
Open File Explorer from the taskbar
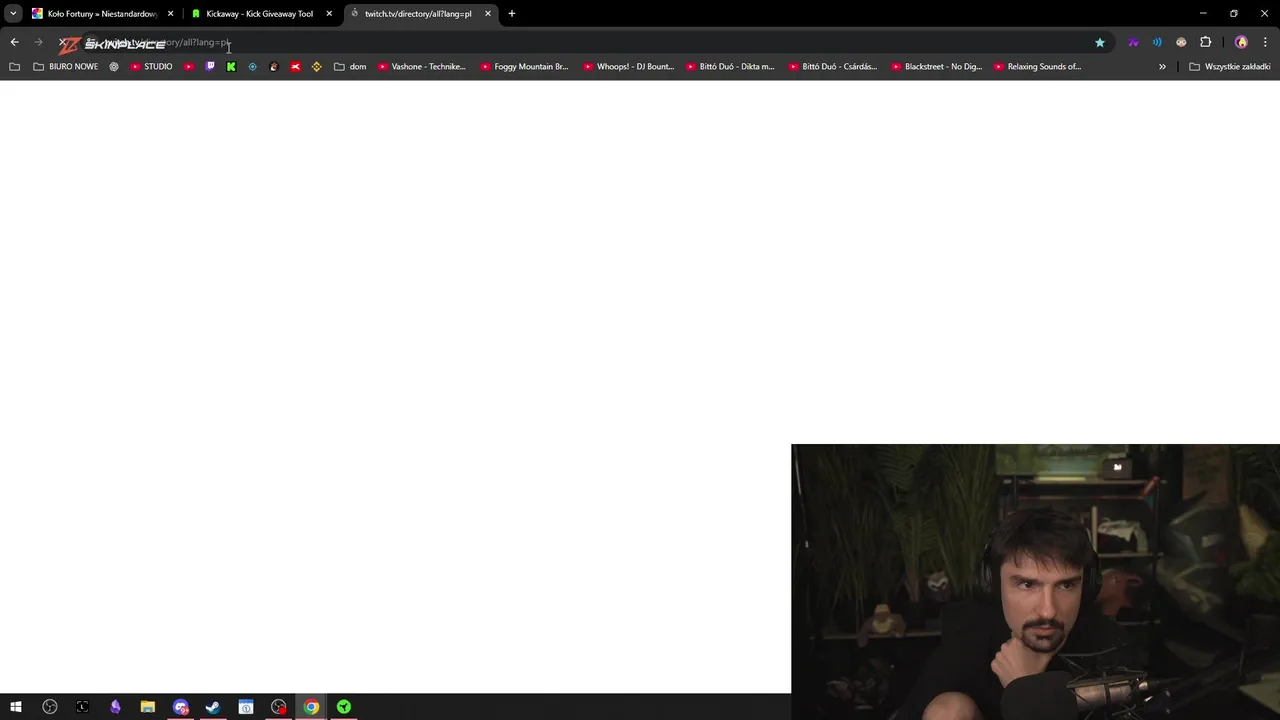148,707
